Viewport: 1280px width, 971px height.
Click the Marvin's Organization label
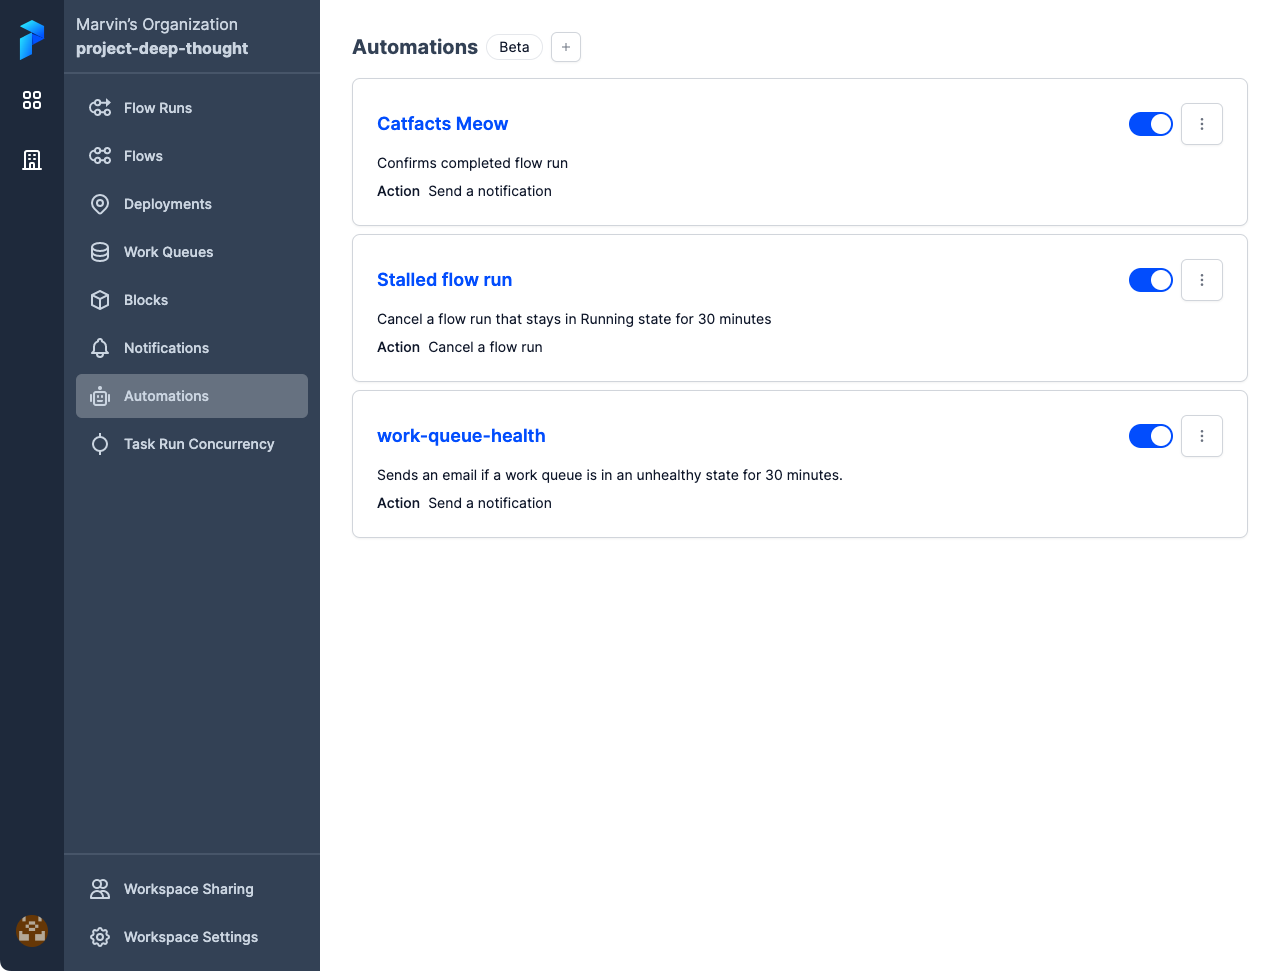[157, 24]
